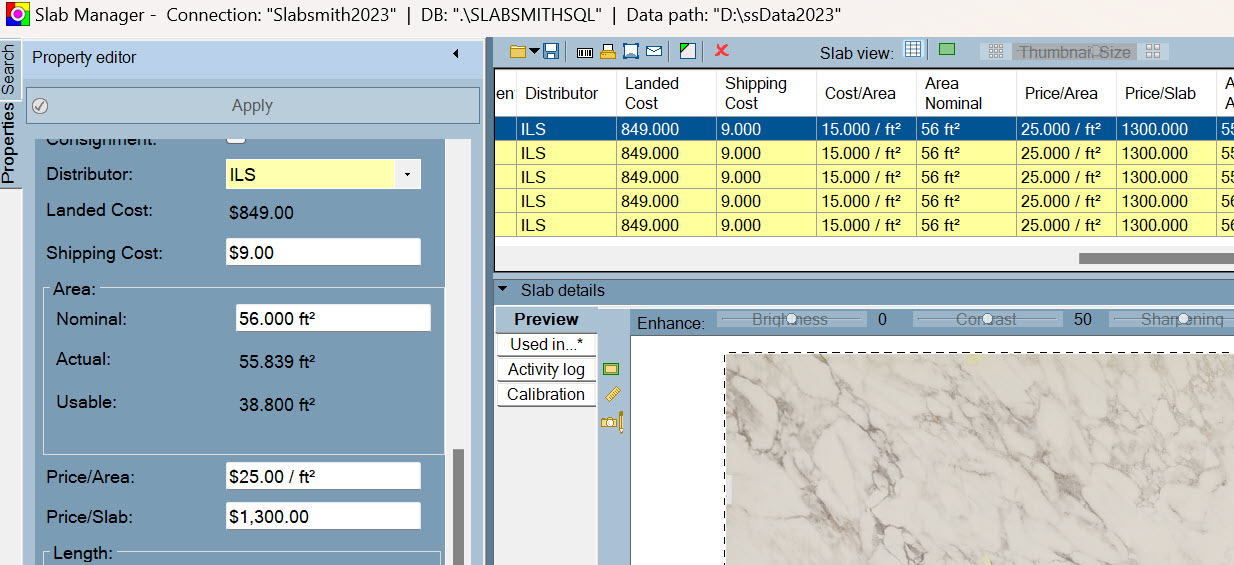Viewport: 1234px width, 565px height.
Task: Toggle the Consignment checkbox
Action: [236, 140]
